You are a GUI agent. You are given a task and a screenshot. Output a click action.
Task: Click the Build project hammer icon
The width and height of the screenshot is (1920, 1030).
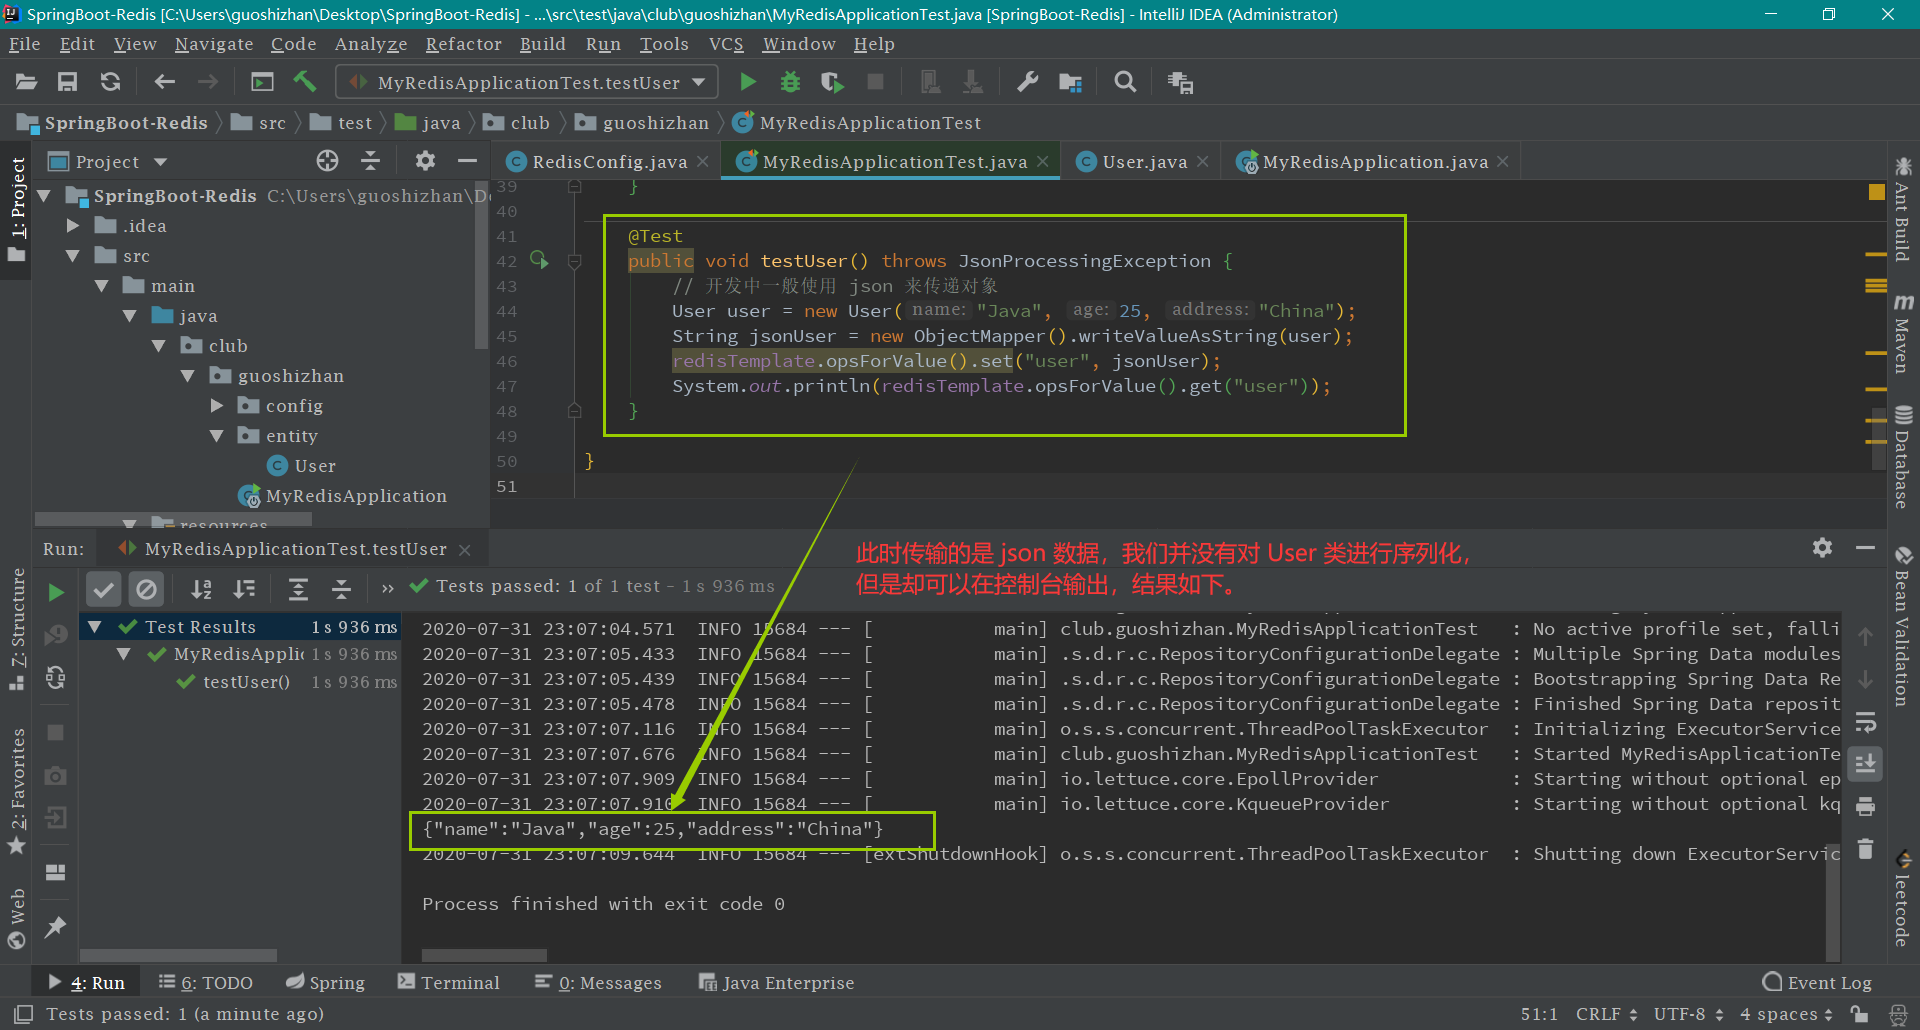click(304, 82)
